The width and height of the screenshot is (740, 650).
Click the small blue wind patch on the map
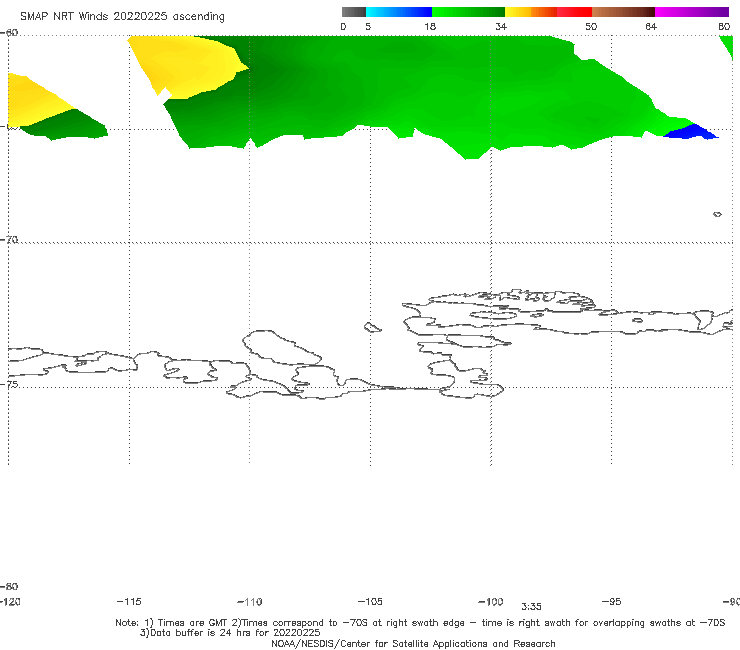coord(691,132)
